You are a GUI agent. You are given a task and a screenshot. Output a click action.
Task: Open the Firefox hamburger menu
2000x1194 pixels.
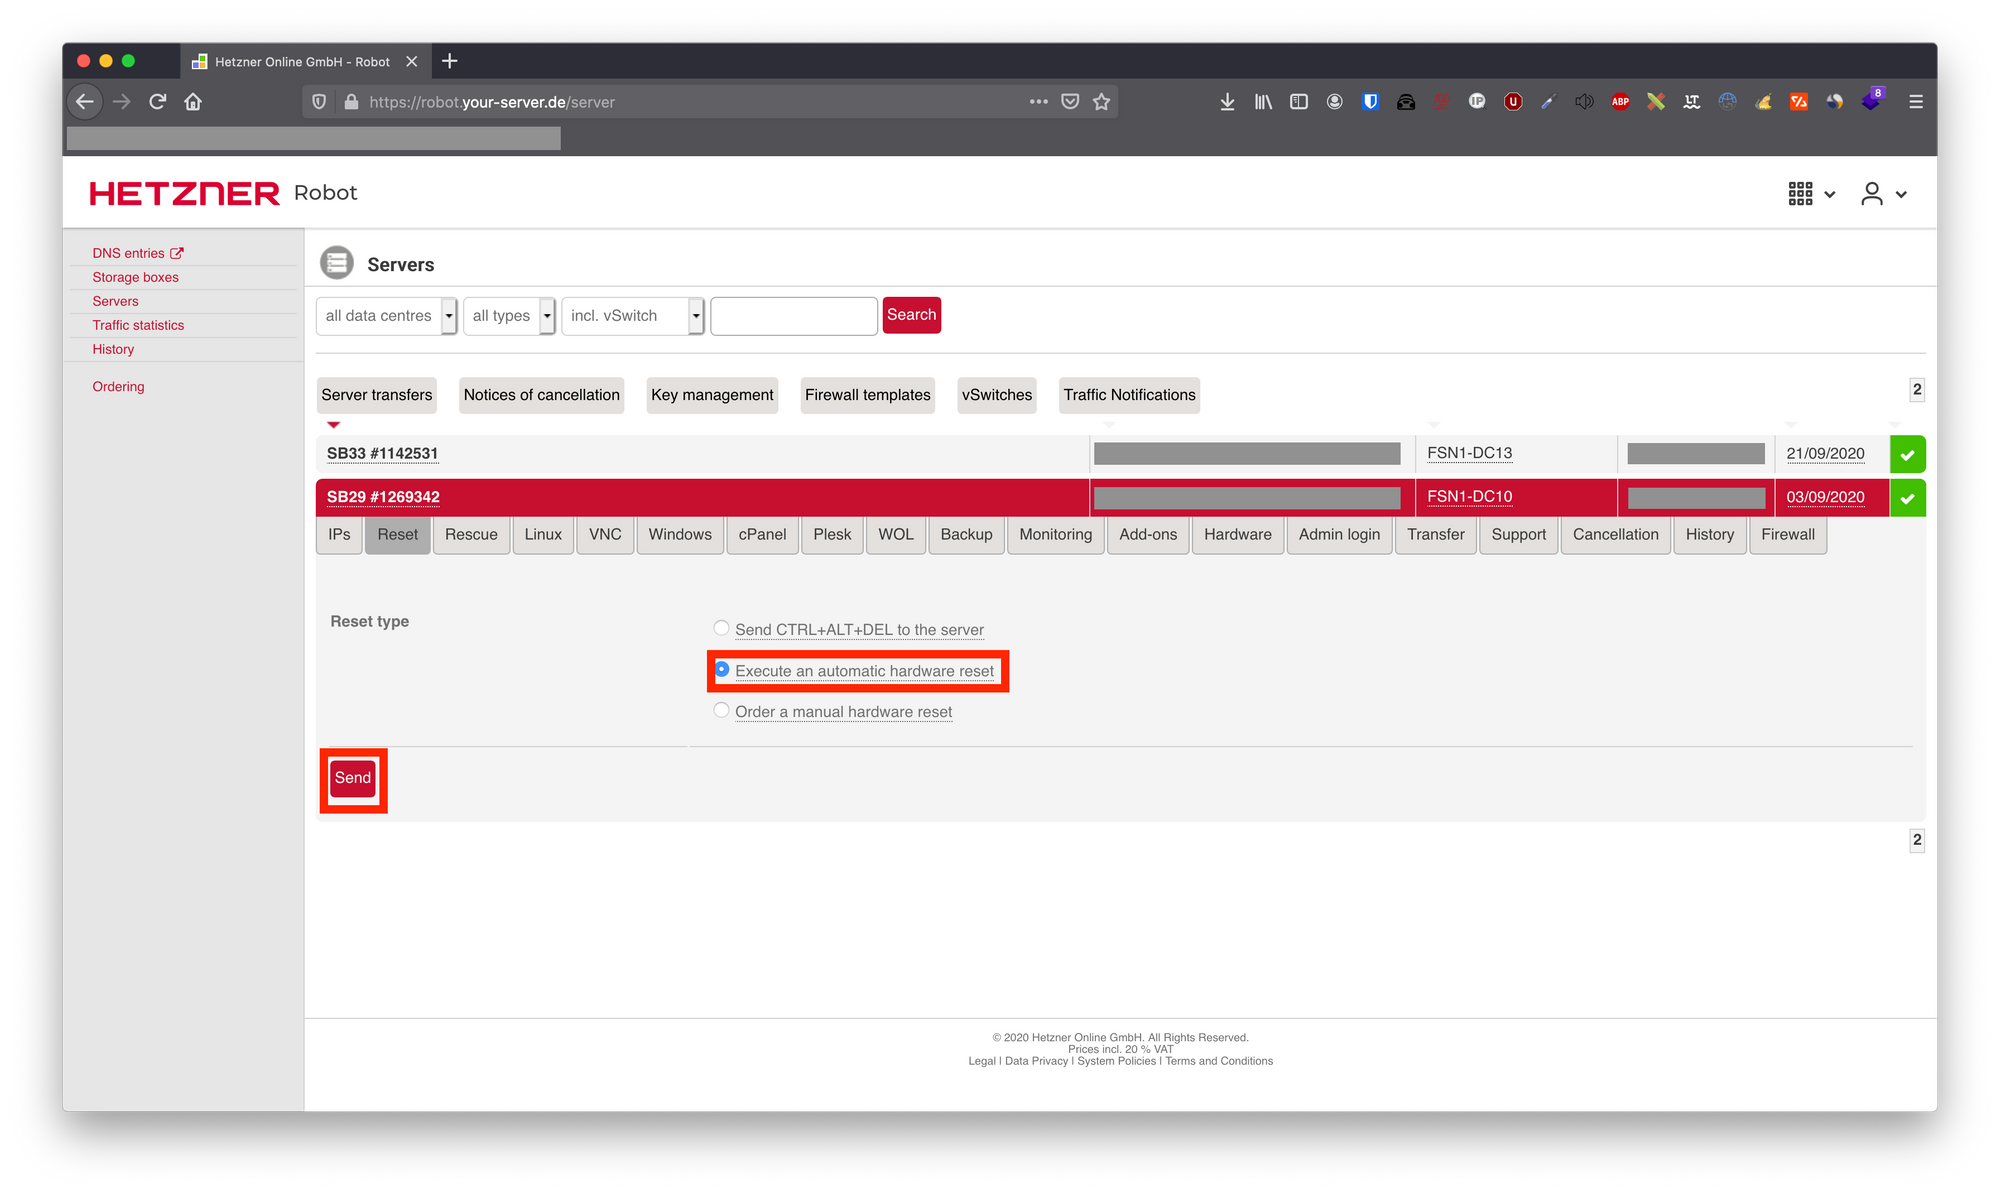tap(1916, 102)
